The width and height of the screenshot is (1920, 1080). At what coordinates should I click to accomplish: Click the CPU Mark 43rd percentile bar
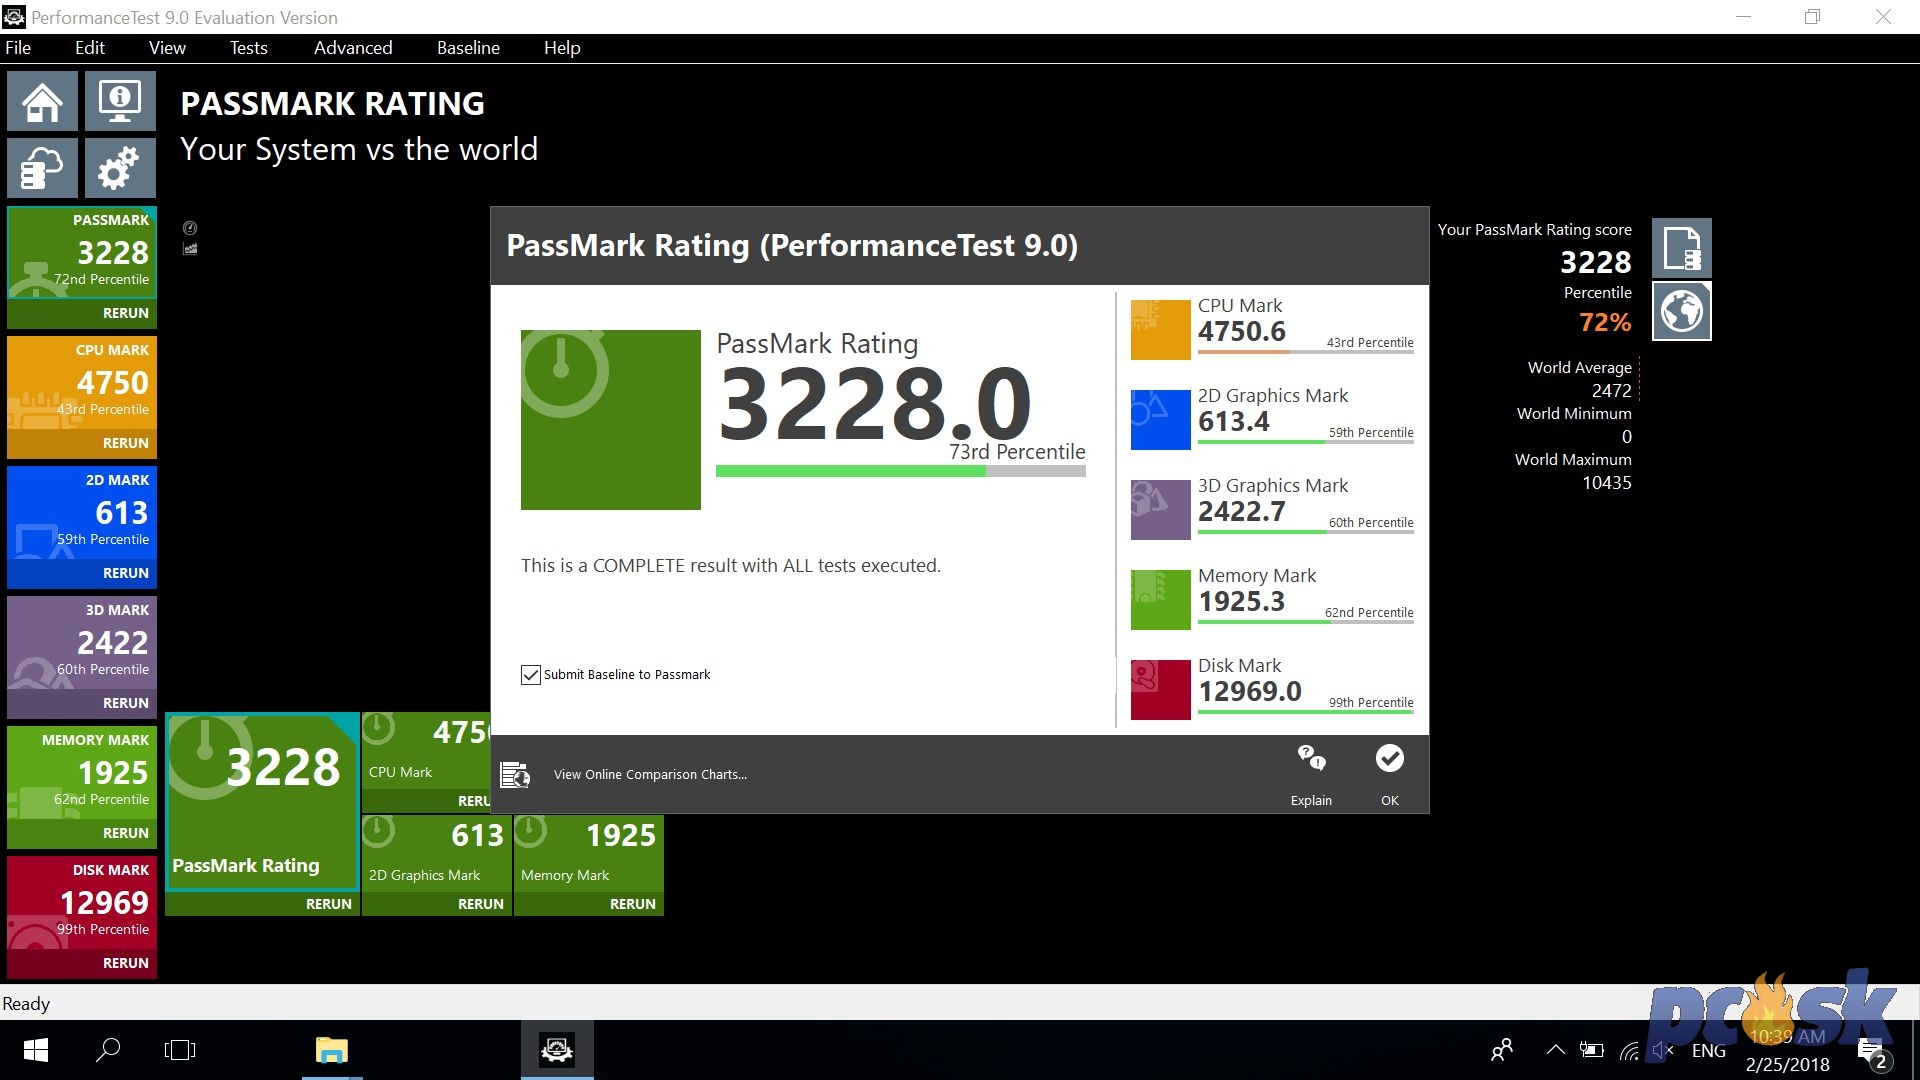(x=1306, y=352)
